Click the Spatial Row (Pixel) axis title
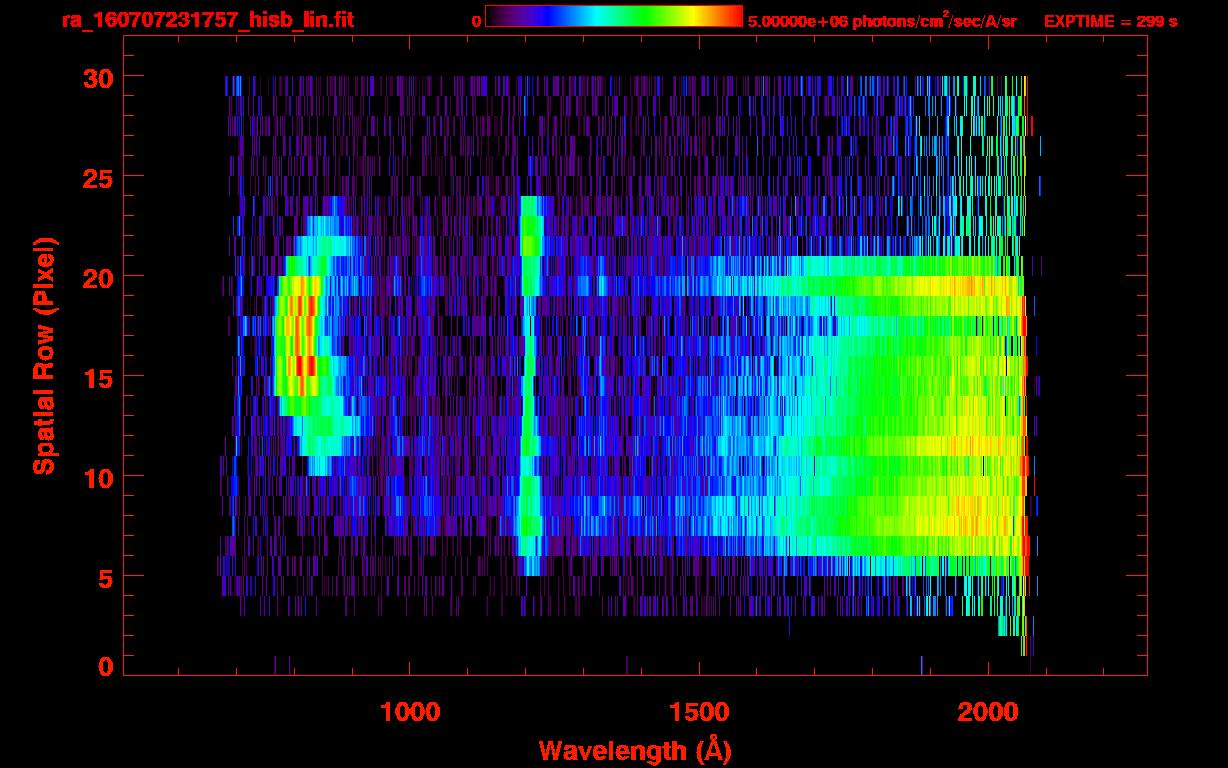Image resolution: width=1228 pixels, height=768 pixels. [44, 356]
